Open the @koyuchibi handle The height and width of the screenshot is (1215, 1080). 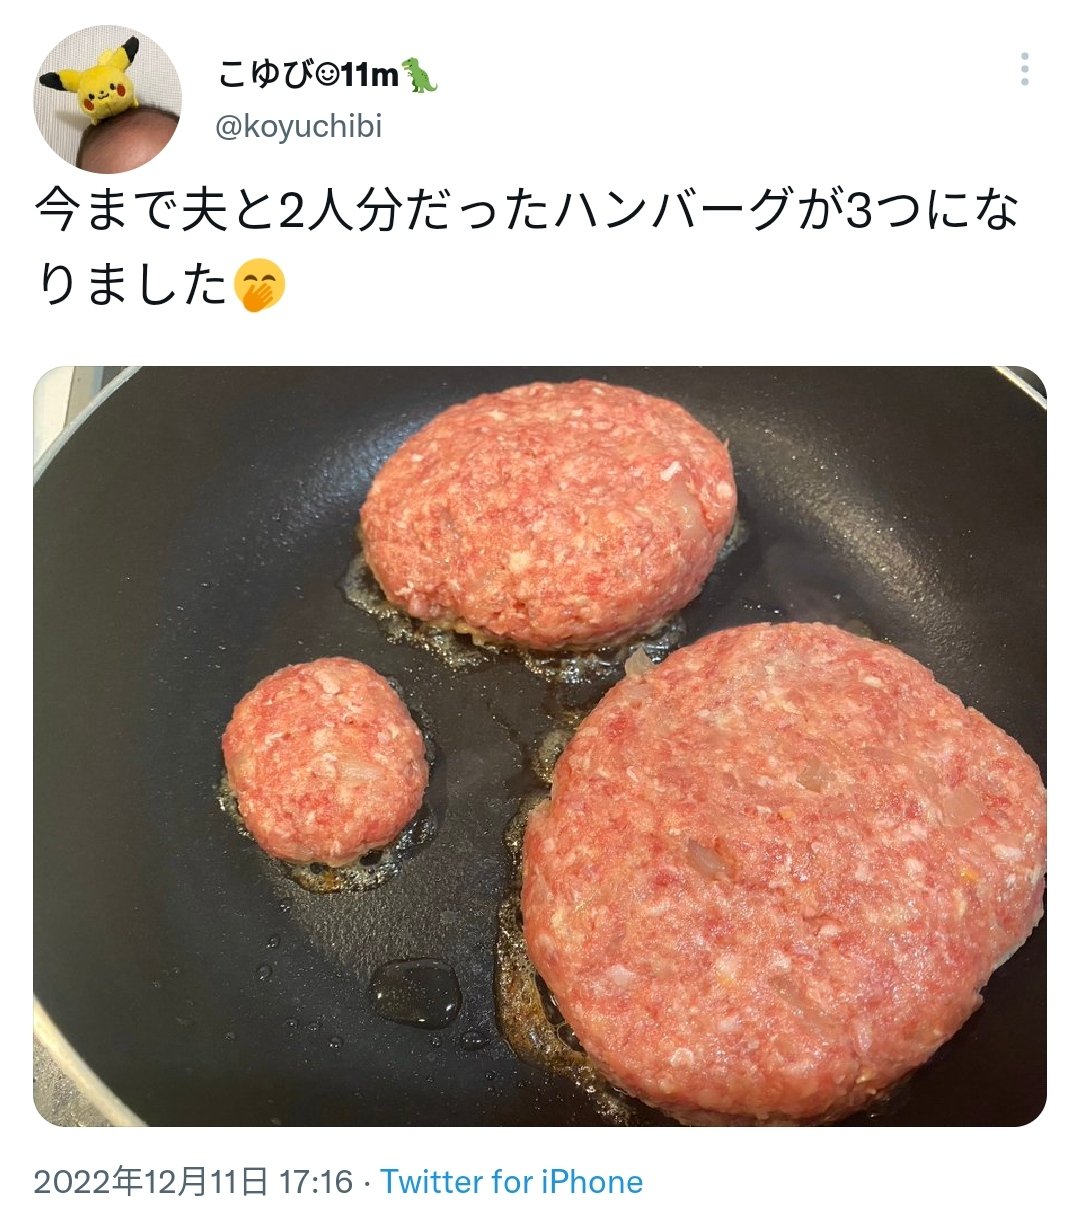point(299,127)
